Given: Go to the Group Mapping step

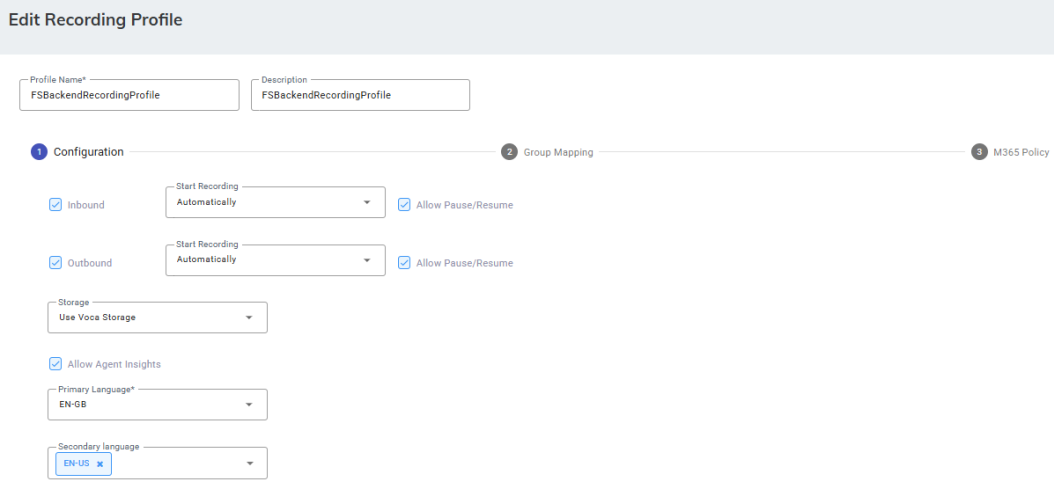Looking at the screenshot, I should click(x=558, y=153).
